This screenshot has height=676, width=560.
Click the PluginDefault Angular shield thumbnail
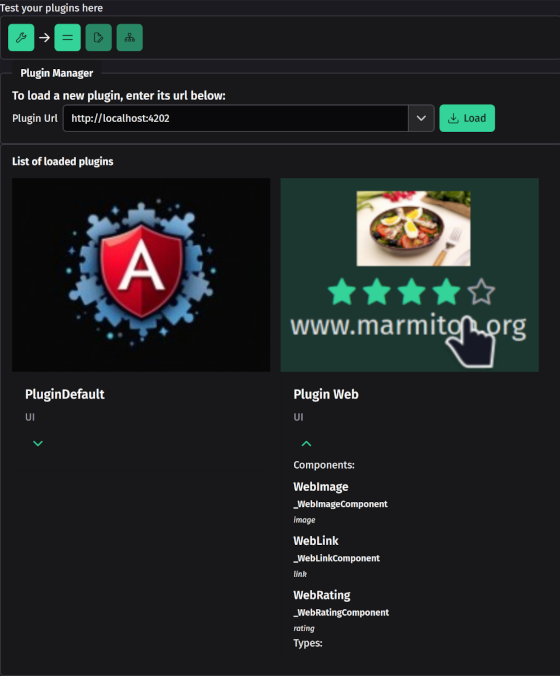[141, 275]
